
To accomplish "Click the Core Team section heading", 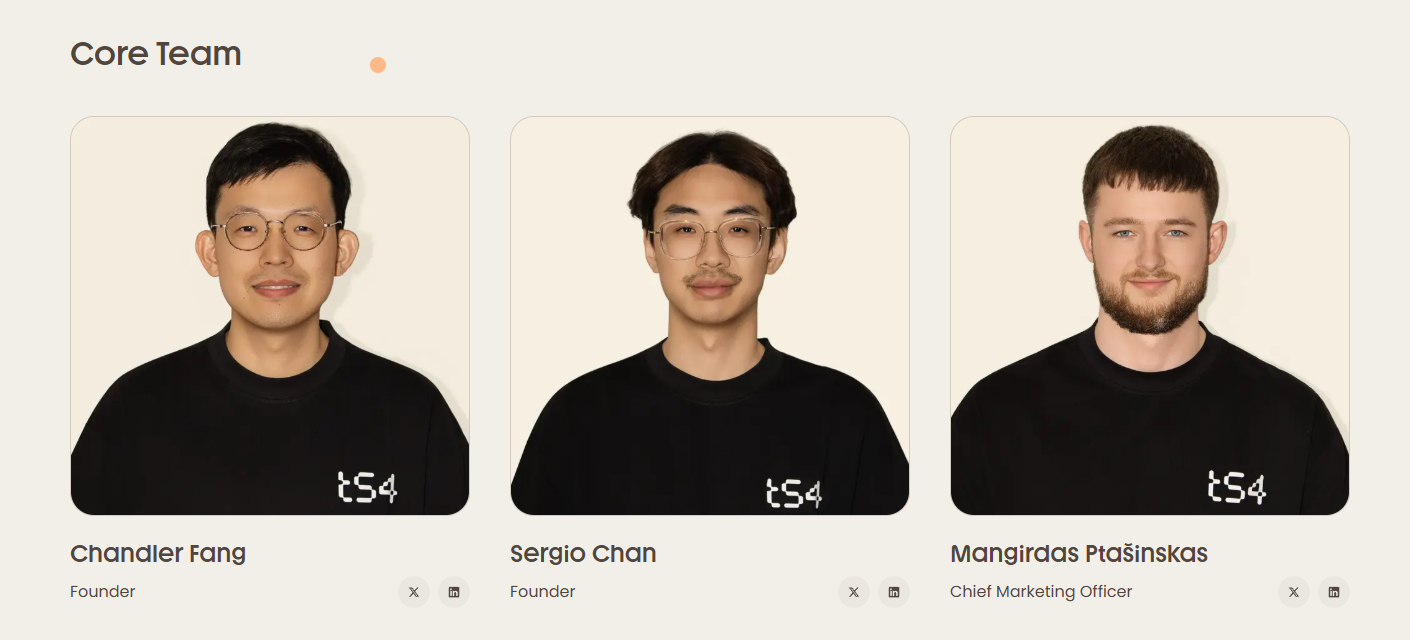I will 156,54.
